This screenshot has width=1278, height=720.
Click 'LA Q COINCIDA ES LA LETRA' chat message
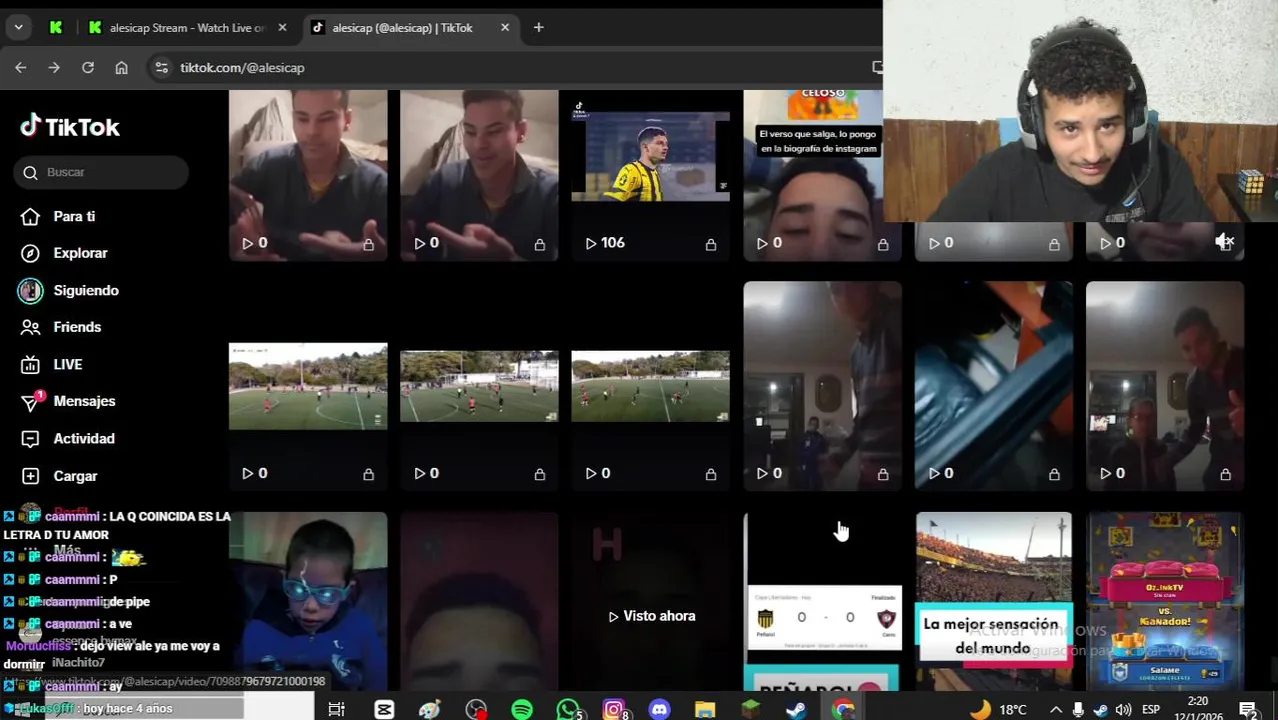pos(117,526)
